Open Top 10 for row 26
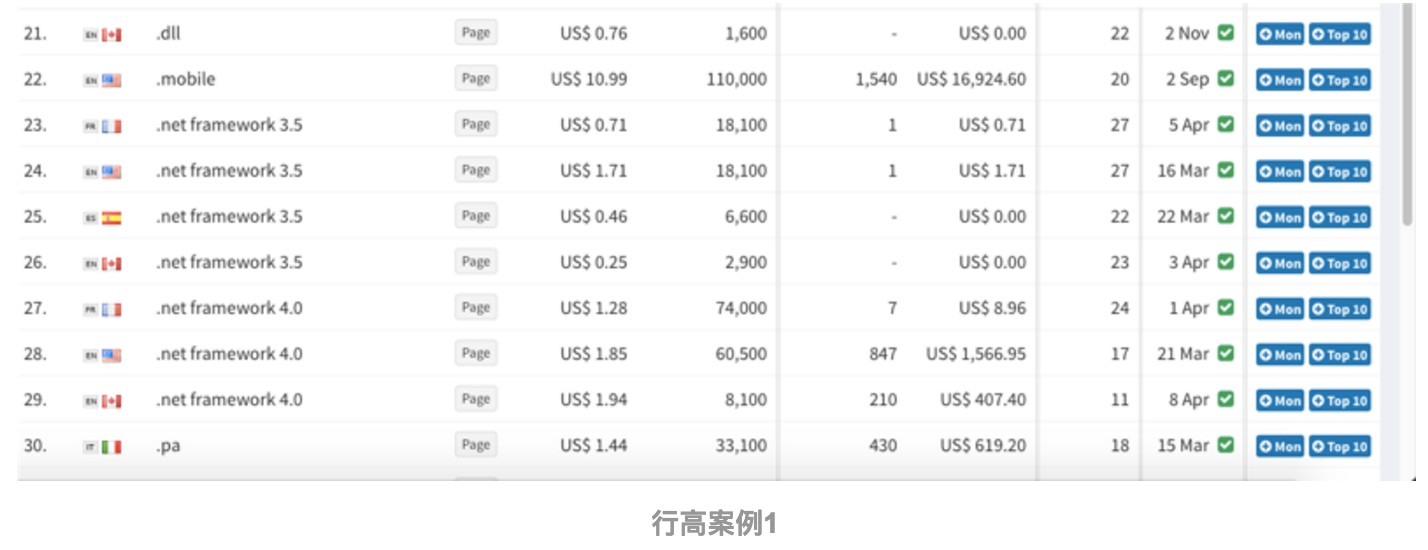The width and height of the screenshot is (1428, 550). click(x=1339, y=263)
